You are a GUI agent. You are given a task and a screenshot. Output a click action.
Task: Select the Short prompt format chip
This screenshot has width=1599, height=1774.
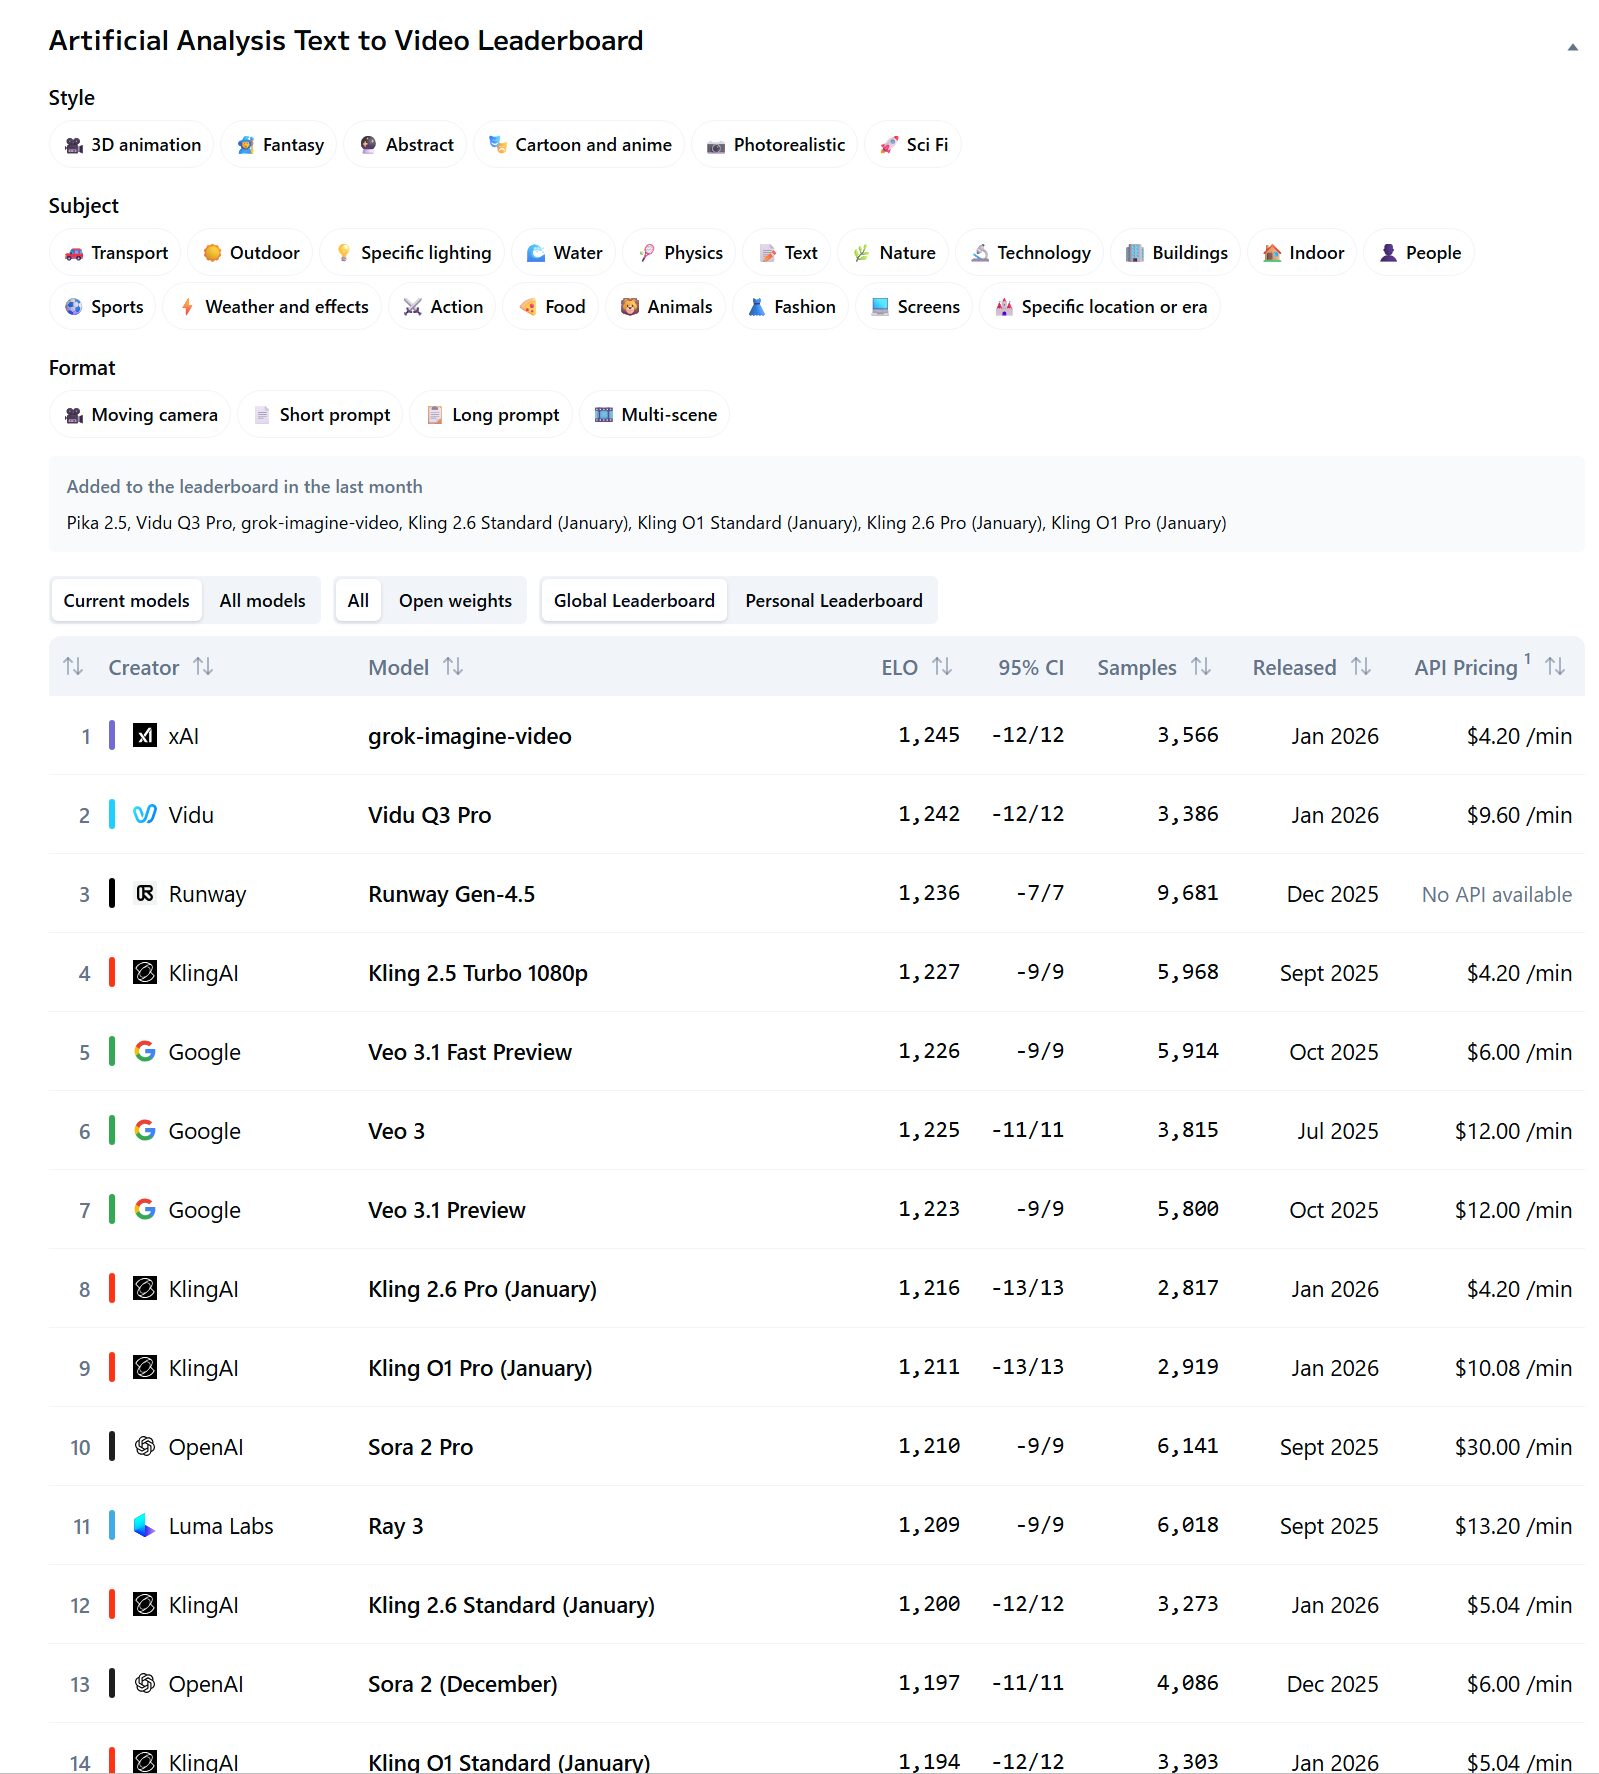click(321, 415)
